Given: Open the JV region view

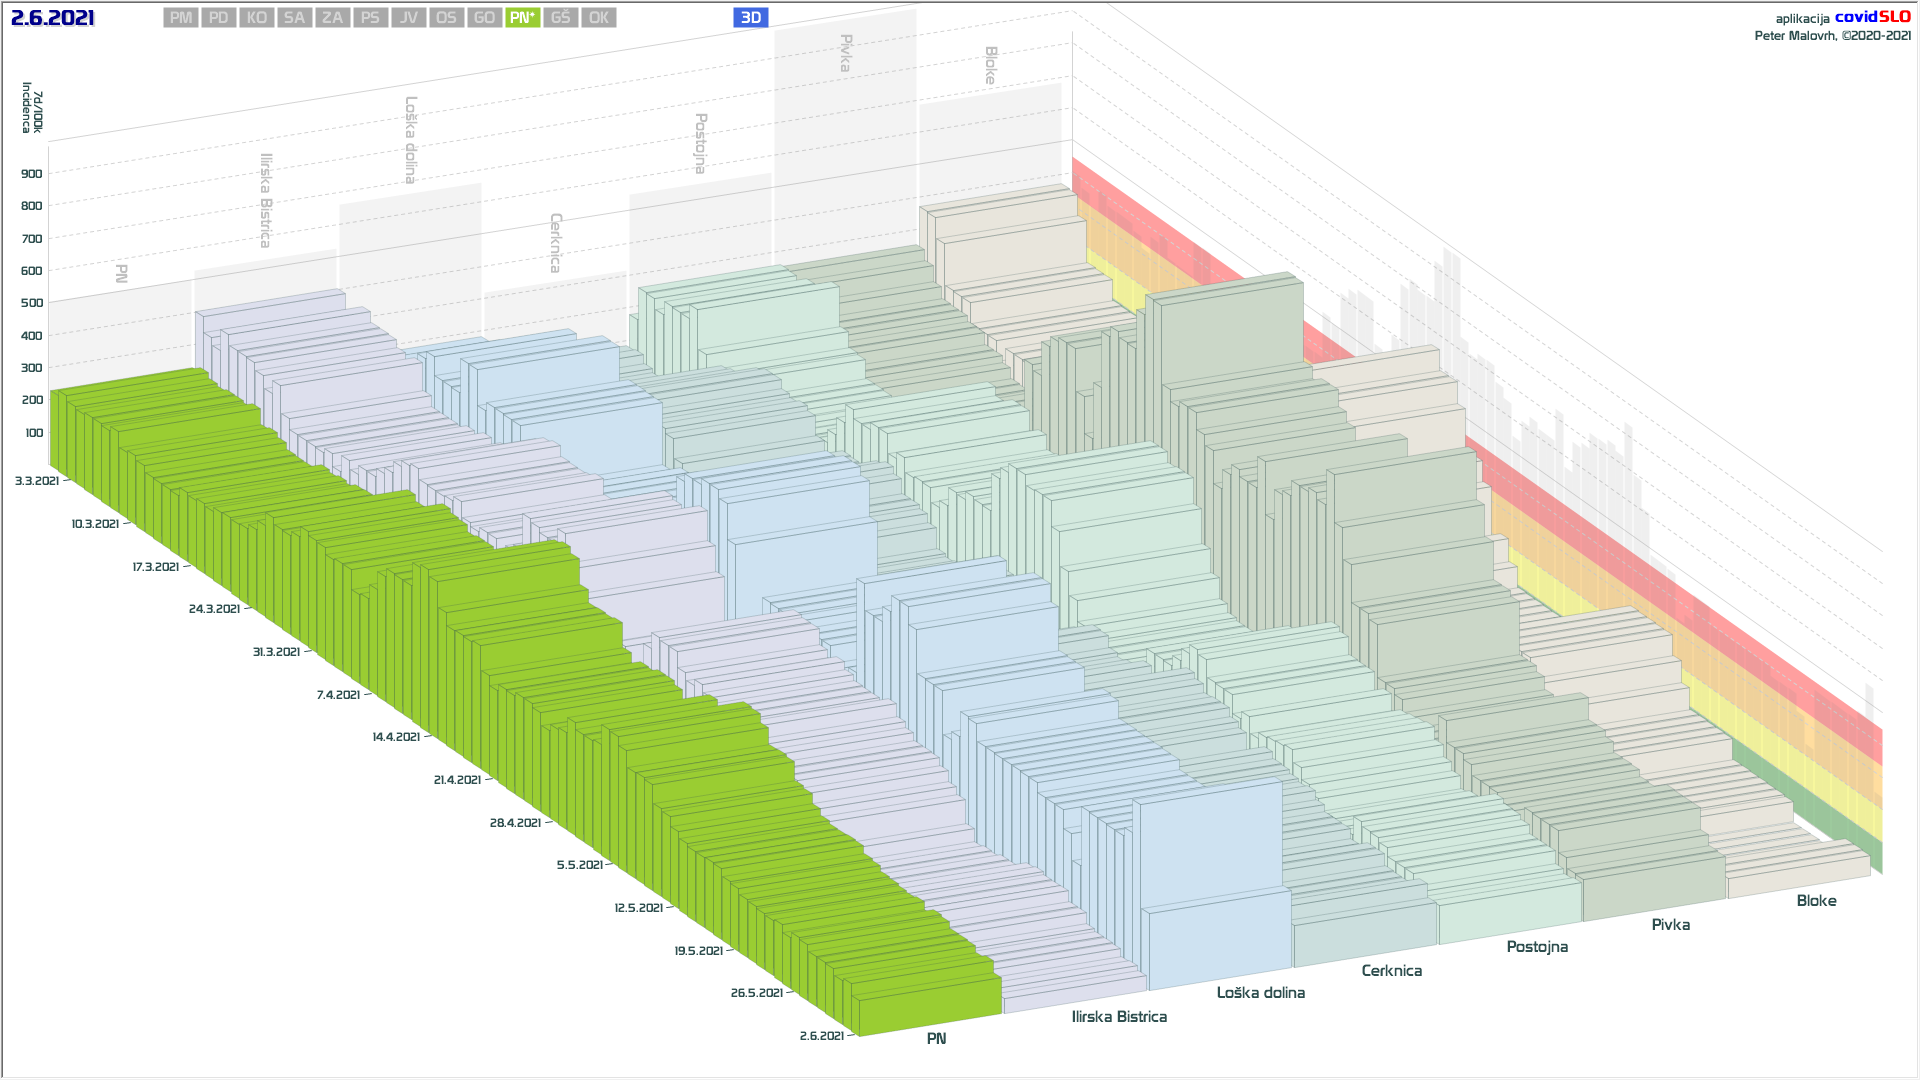Looking at the screenshot, I should 408,18.
